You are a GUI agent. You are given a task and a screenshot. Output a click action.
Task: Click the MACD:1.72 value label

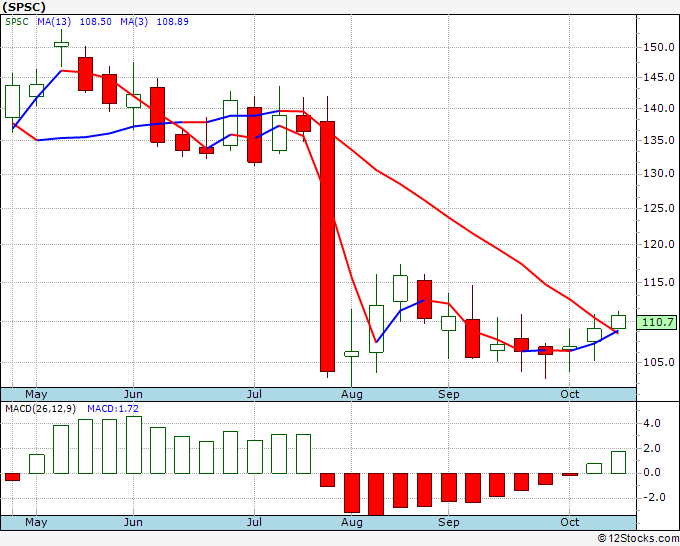pos(113,409)
